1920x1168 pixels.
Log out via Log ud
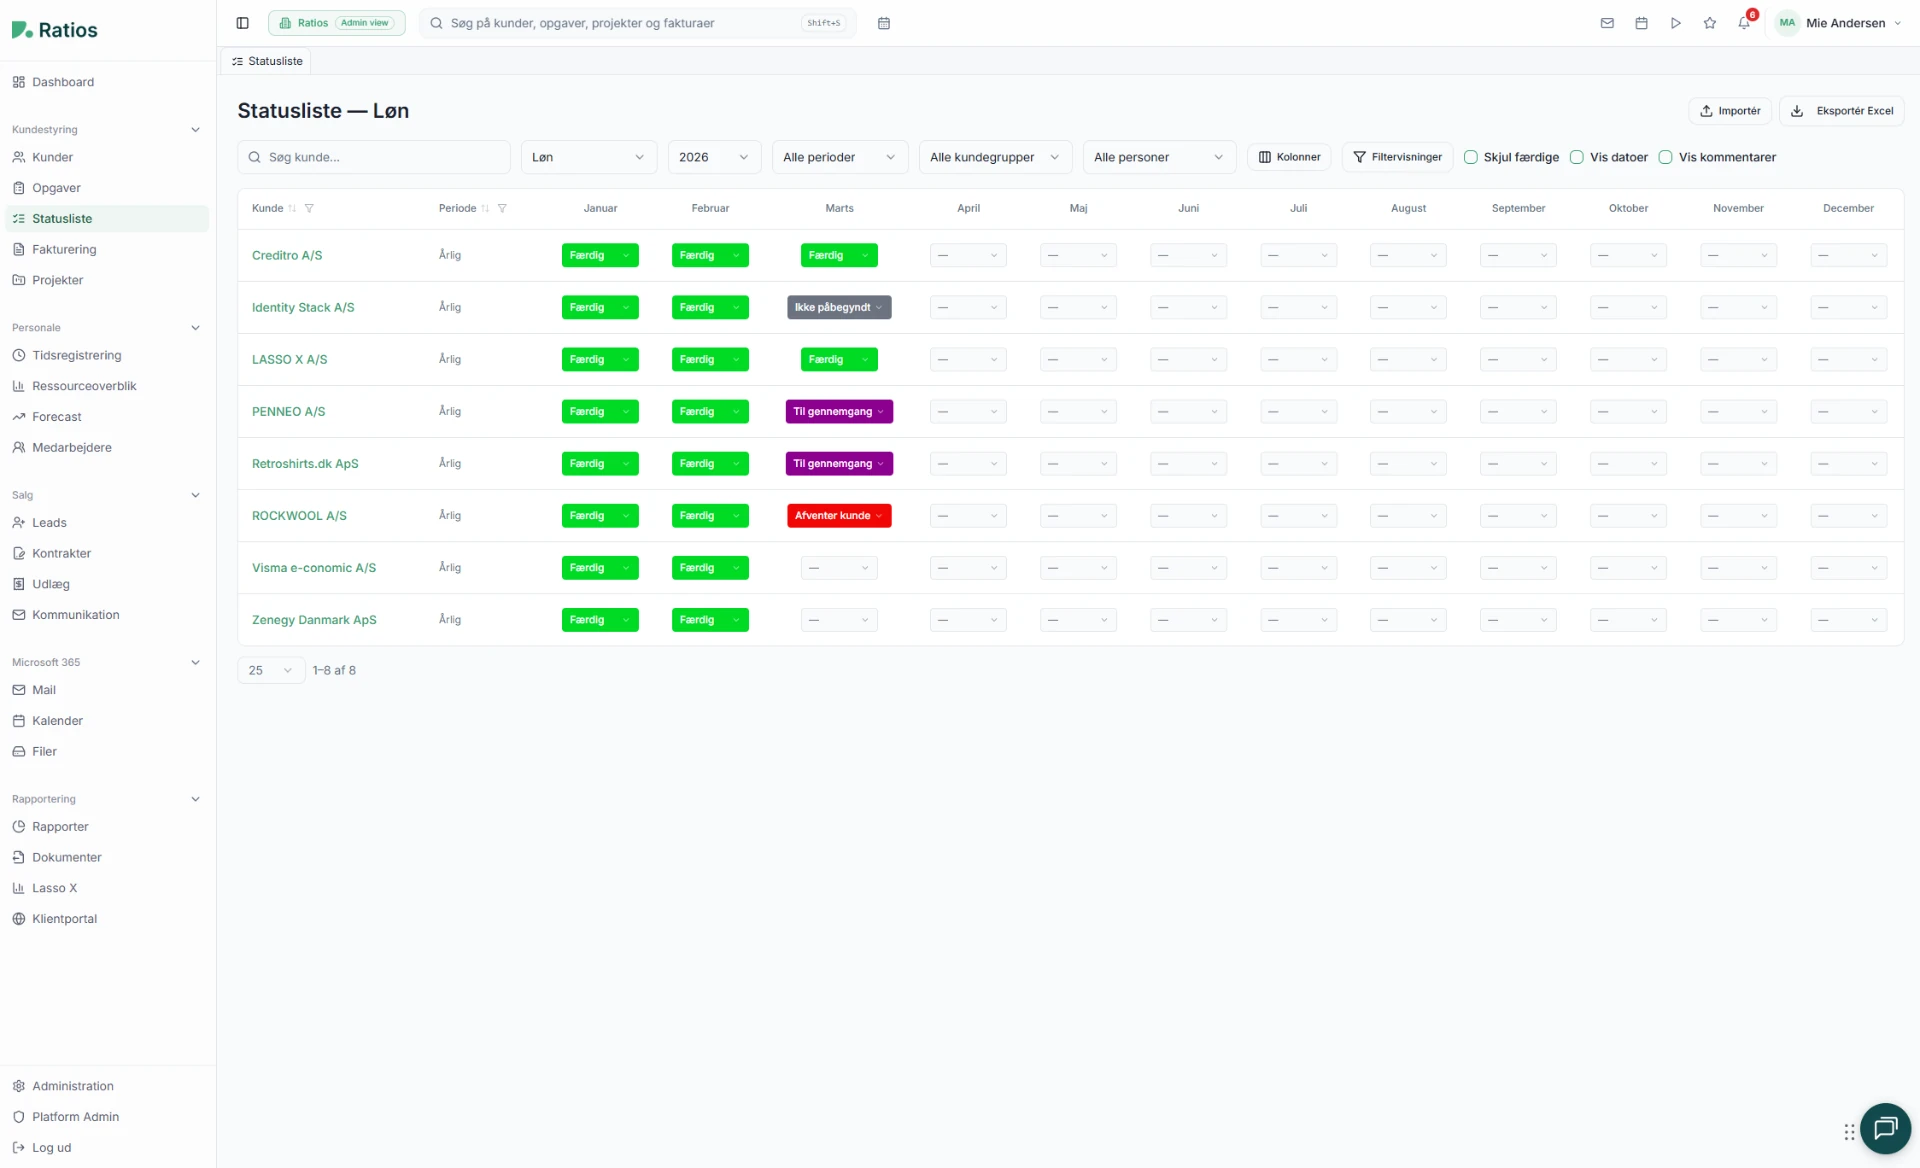pos(107,1148)
